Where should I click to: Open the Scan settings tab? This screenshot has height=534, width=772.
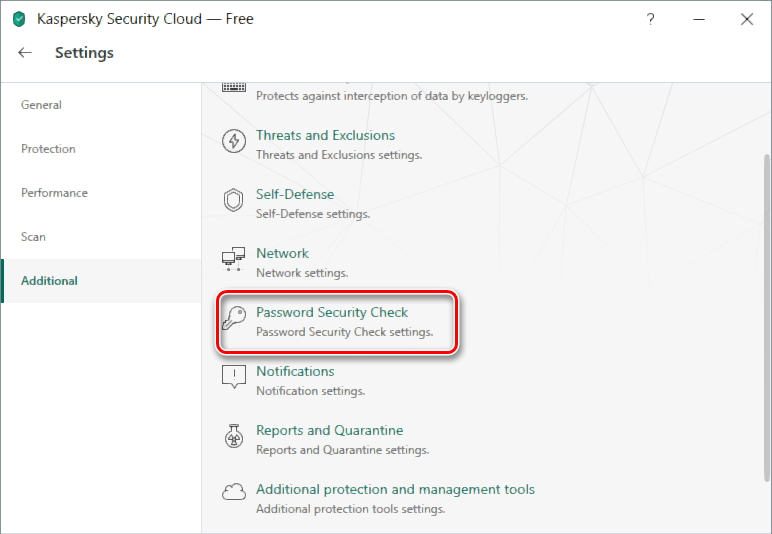click(x=33, y=237)
